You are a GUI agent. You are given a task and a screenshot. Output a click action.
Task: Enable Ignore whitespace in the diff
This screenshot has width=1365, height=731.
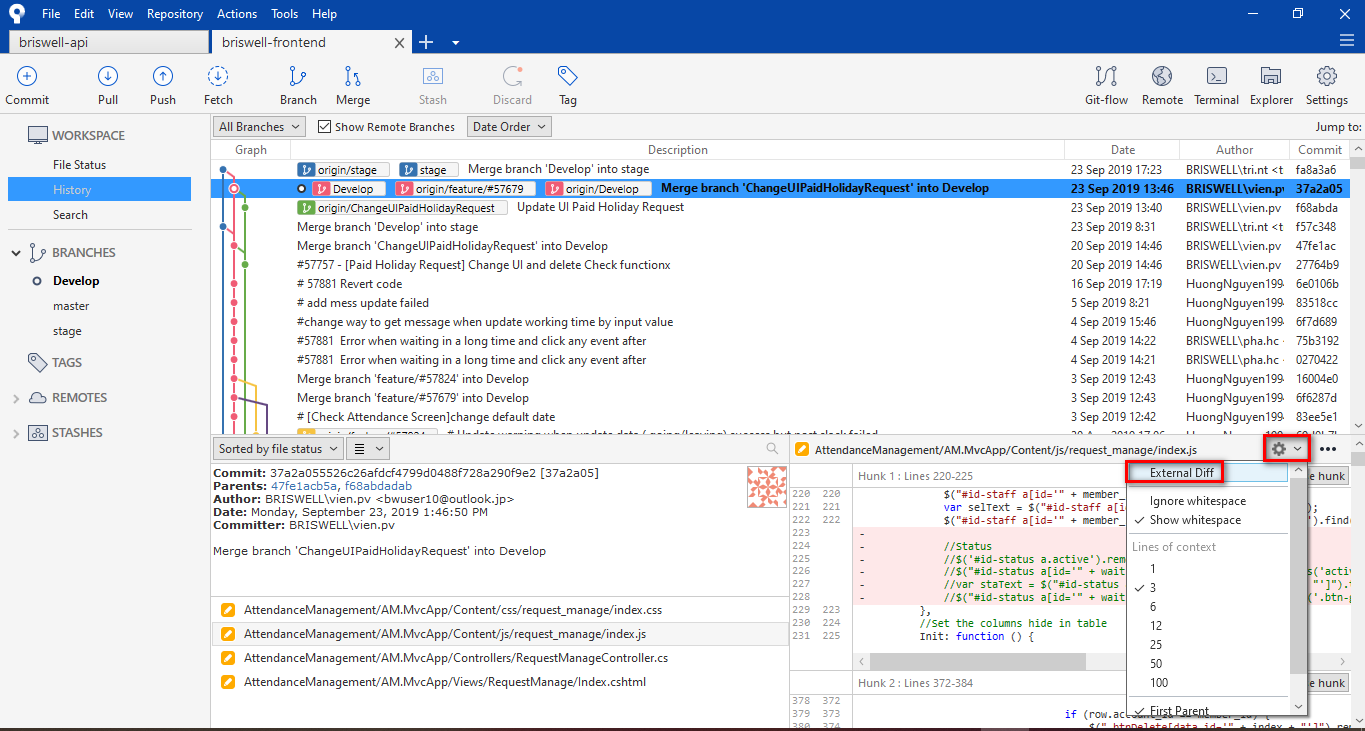(x=1199, y=500)
